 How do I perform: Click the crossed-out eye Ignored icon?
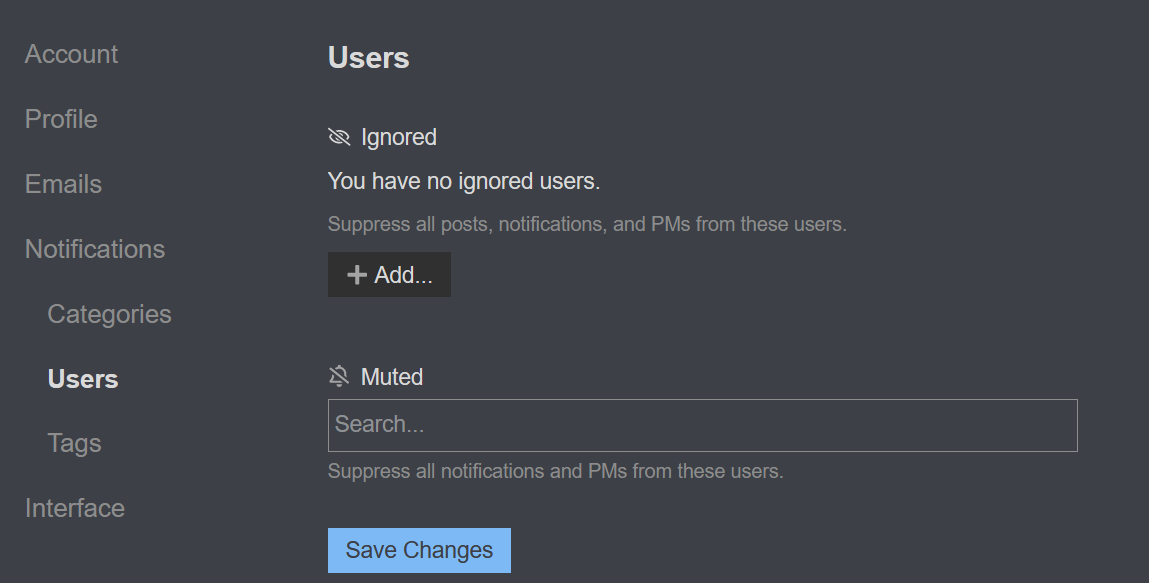click(339, 137)
